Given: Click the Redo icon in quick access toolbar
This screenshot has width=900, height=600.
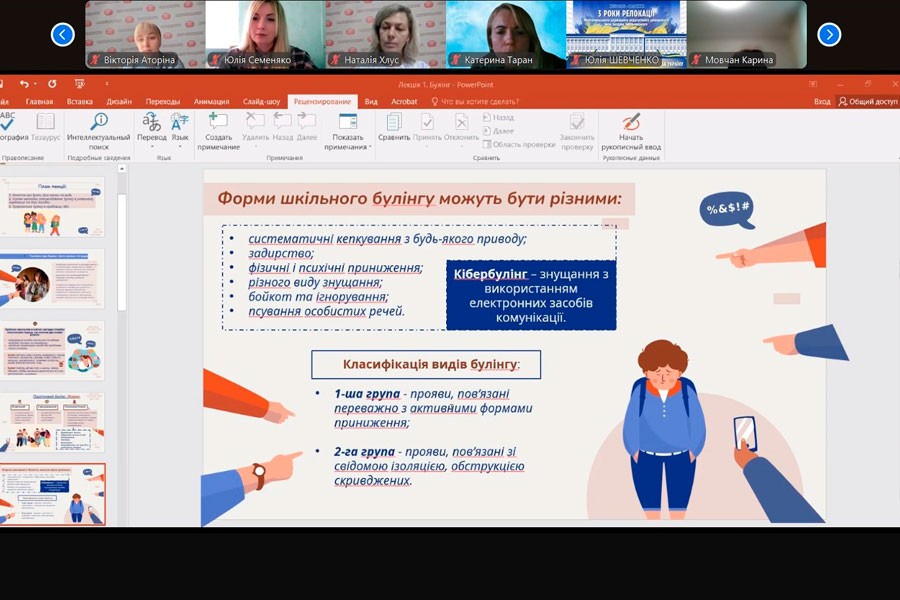Looking at the screenshot, I should tap(52, 84).
